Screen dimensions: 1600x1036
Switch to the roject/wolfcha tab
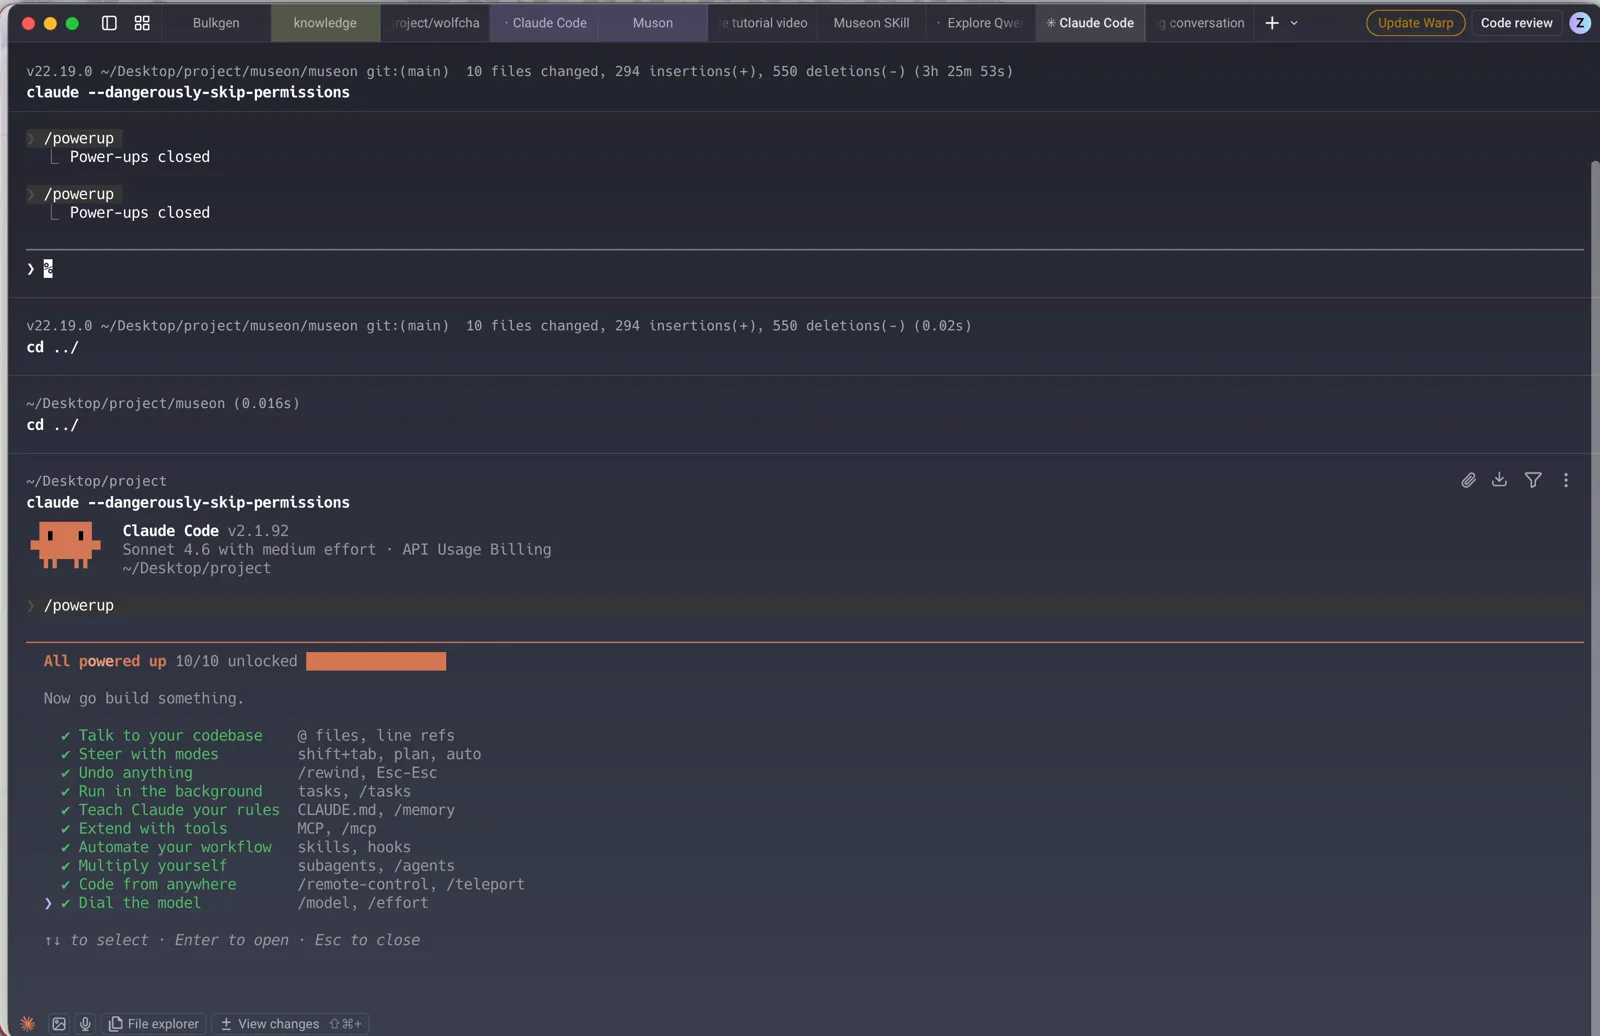pos(435,23)
